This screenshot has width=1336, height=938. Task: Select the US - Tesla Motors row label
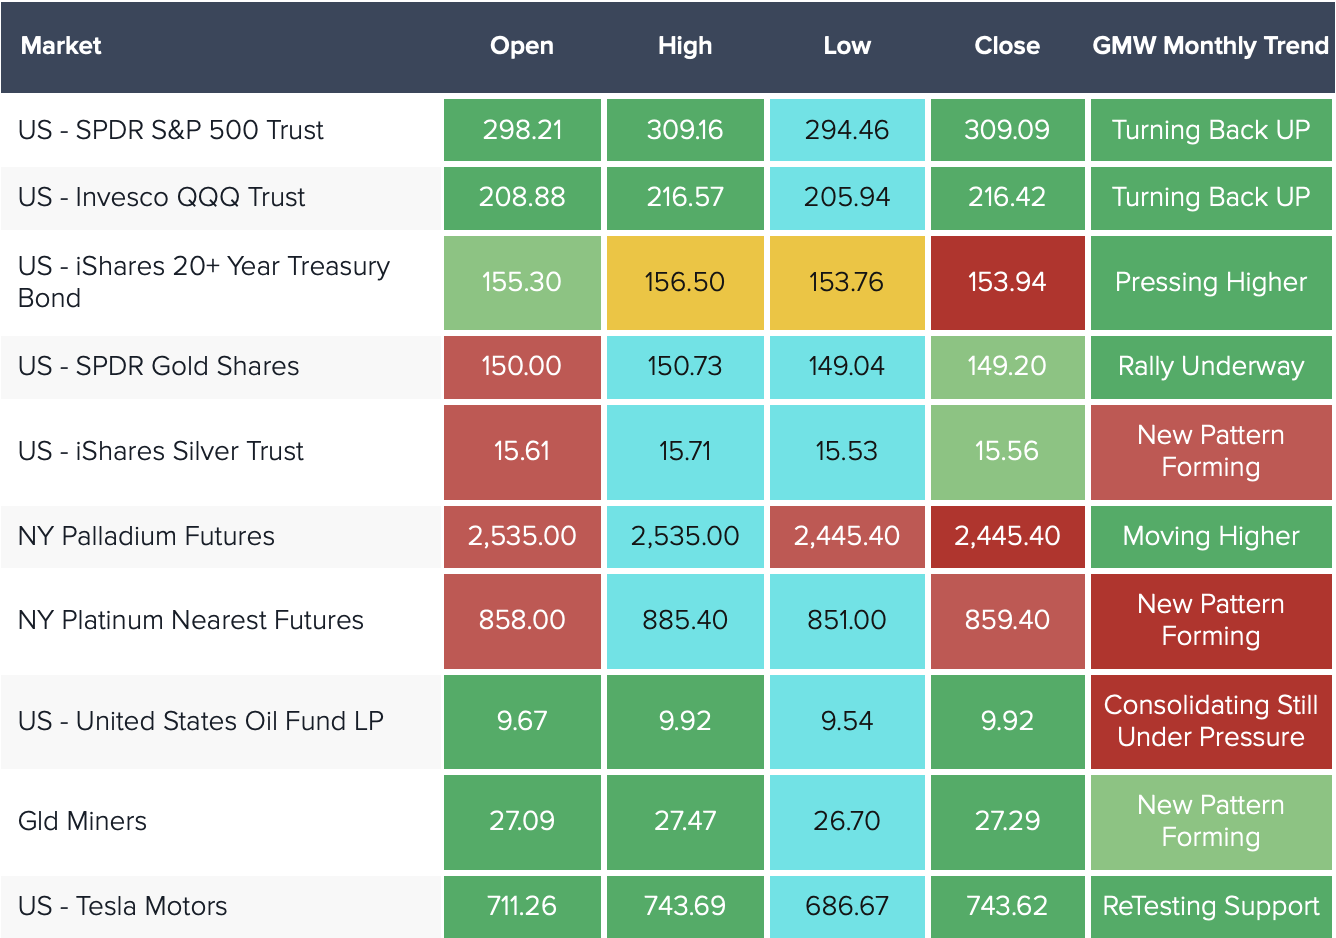coord(123,906)
